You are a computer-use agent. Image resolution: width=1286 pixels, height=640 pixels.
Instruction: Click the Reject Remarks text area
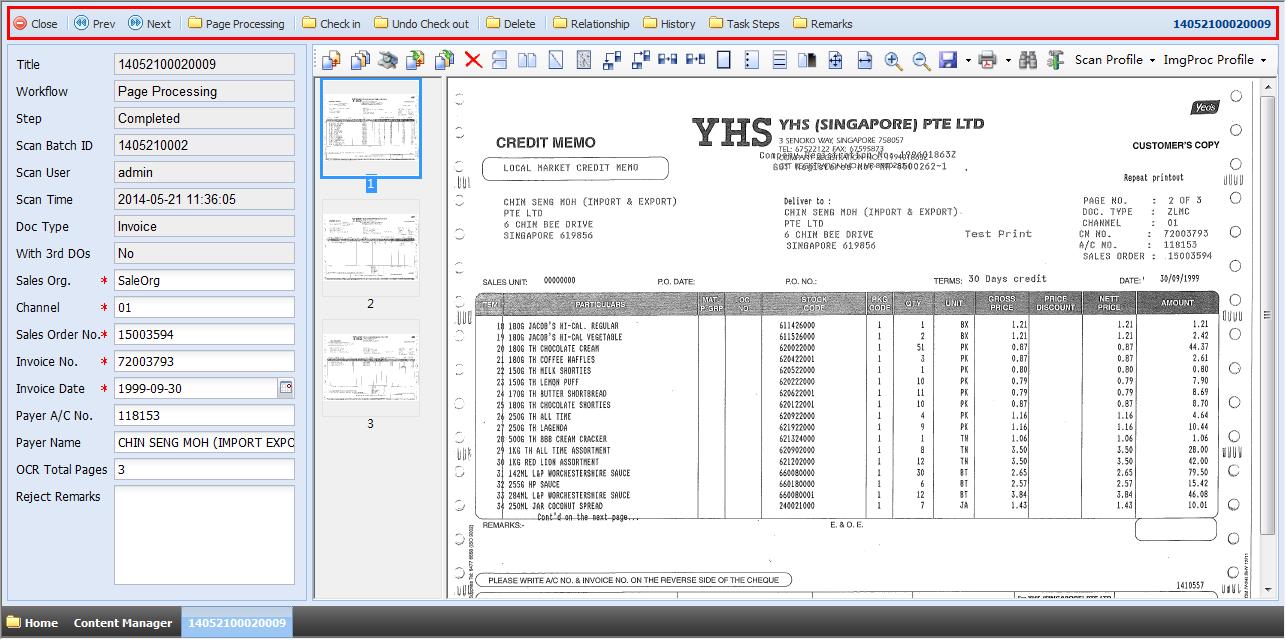tap(204, 534)
